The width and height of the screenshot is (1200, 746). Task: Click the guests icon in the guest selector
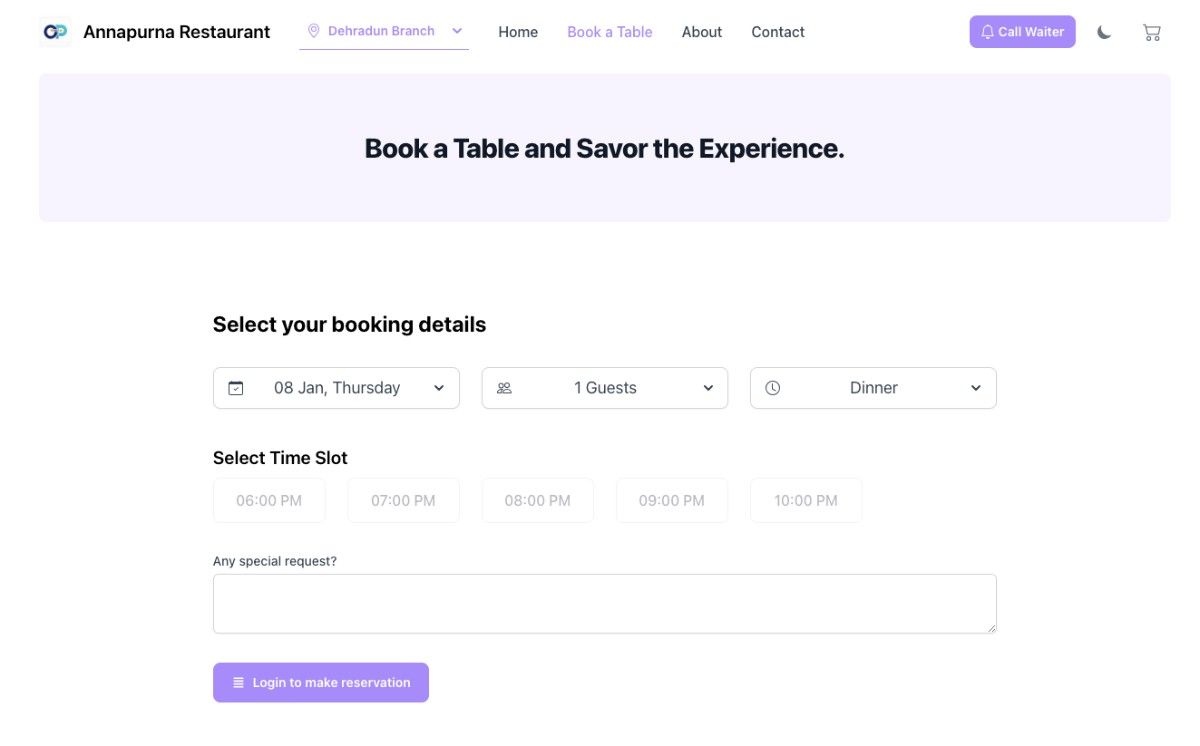tap(504, 388)
